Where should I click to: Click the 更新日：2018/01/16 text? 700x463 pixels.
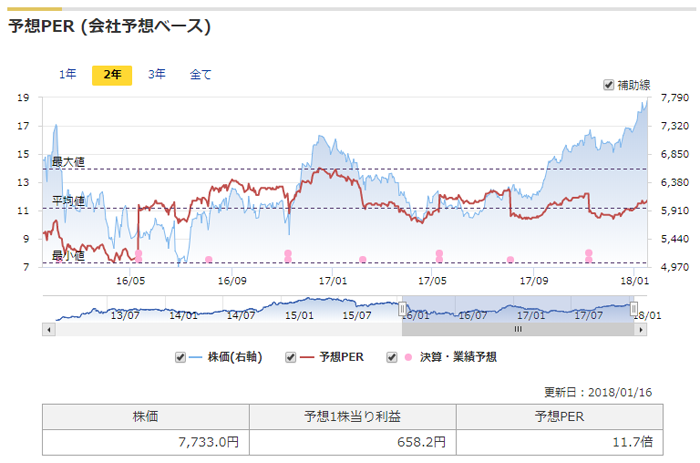(x=598, y=392)
